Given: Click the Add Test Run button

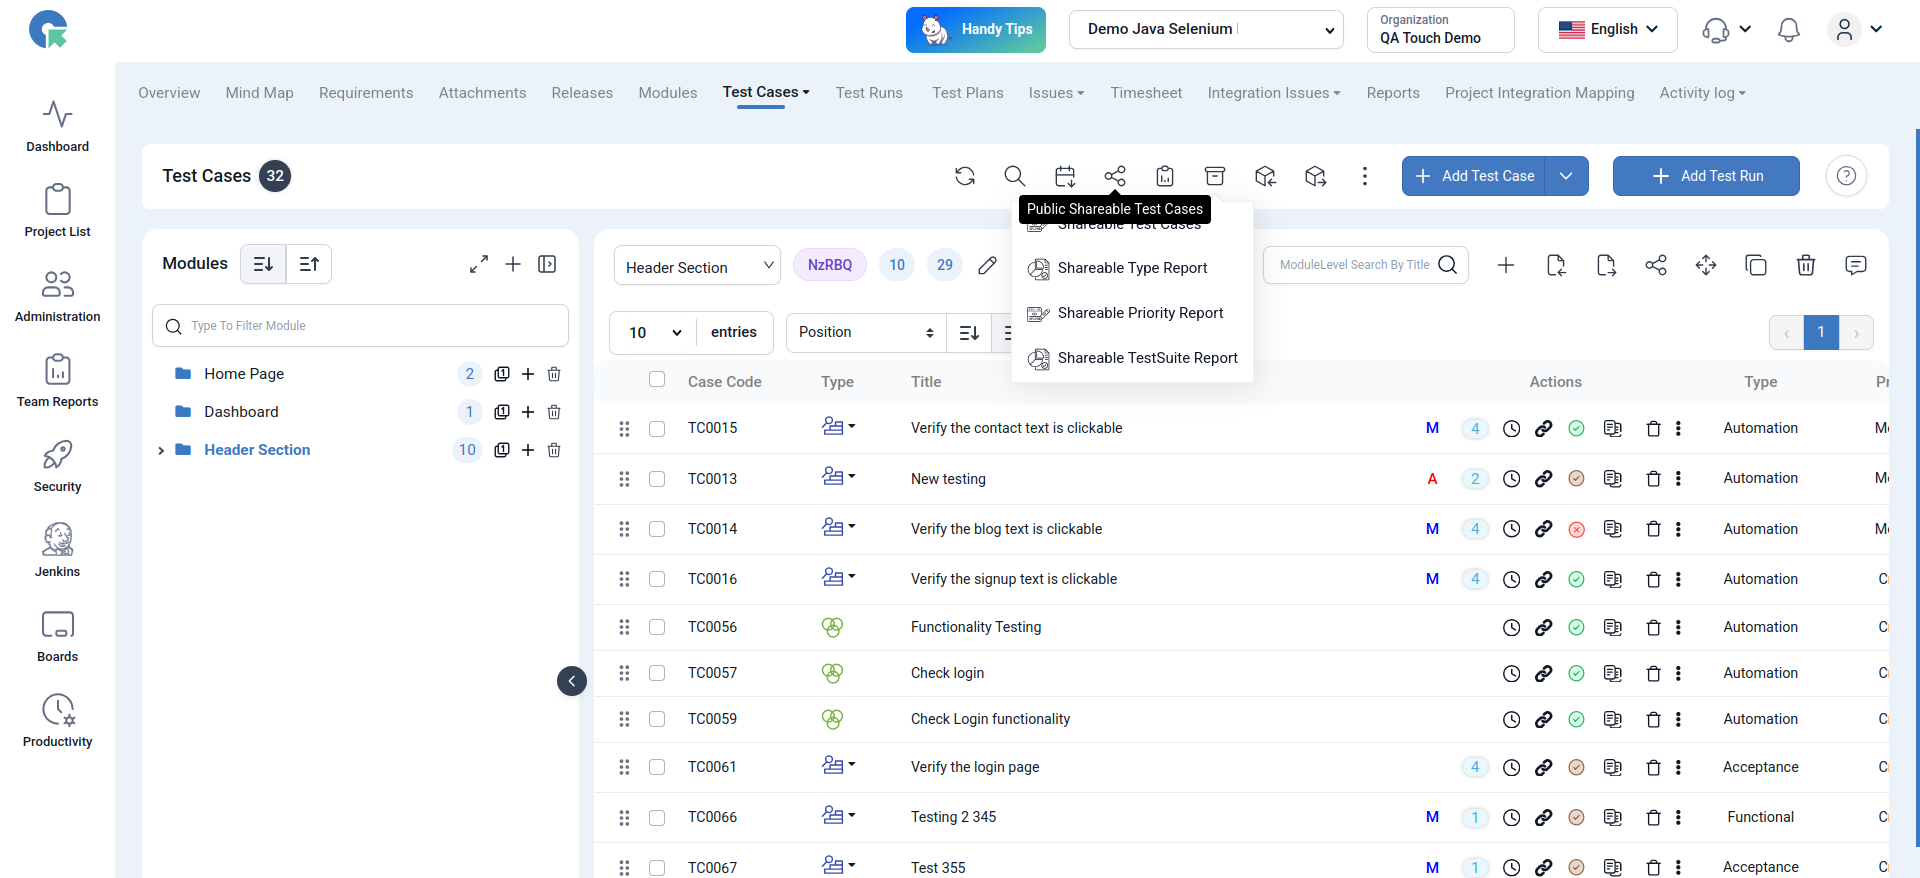Looking at the screenshot, I should pos(1705,176).
